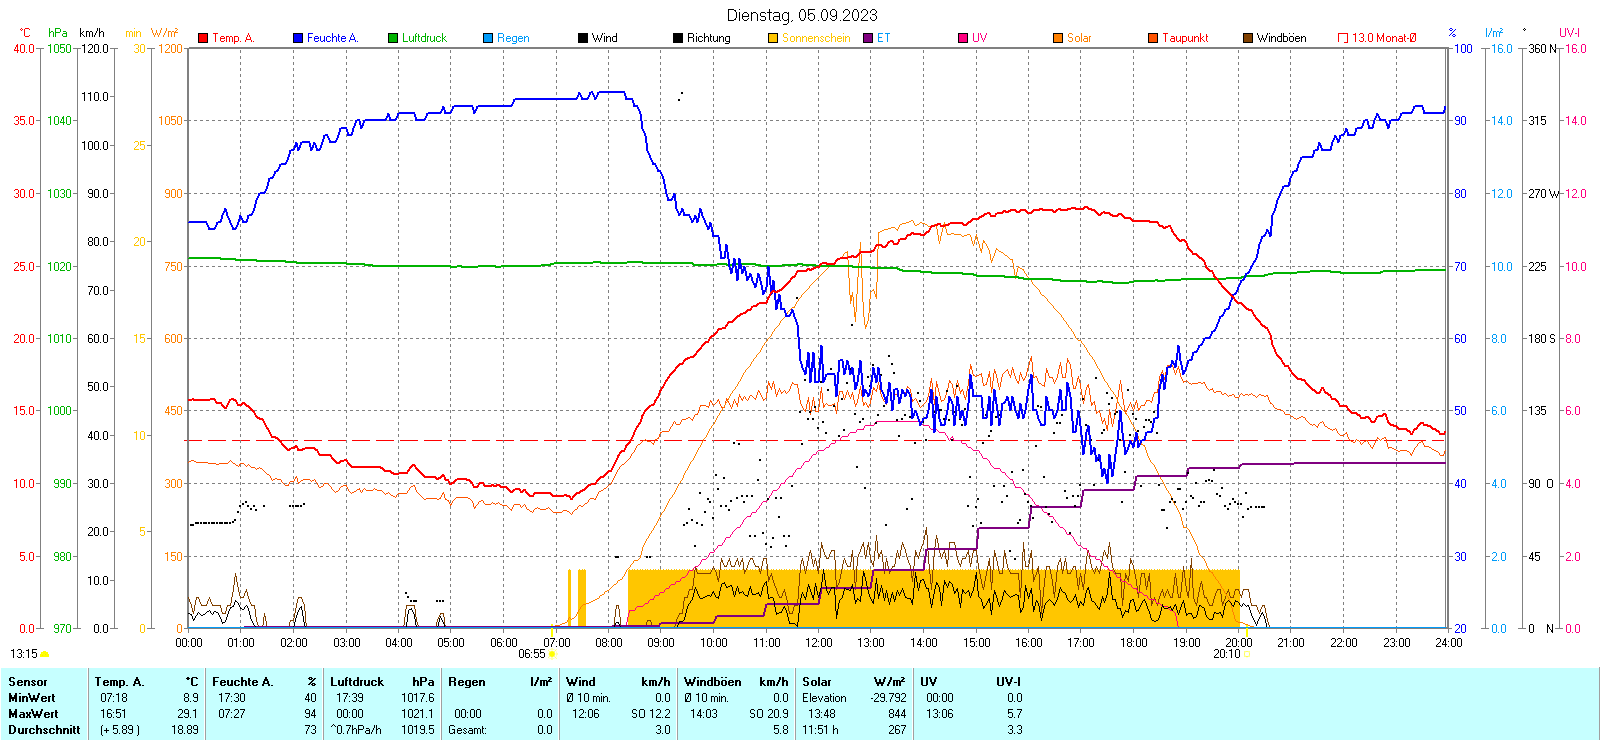Select the Solar legend label
1600x740 pixels.
click(x=1079, y=38)
